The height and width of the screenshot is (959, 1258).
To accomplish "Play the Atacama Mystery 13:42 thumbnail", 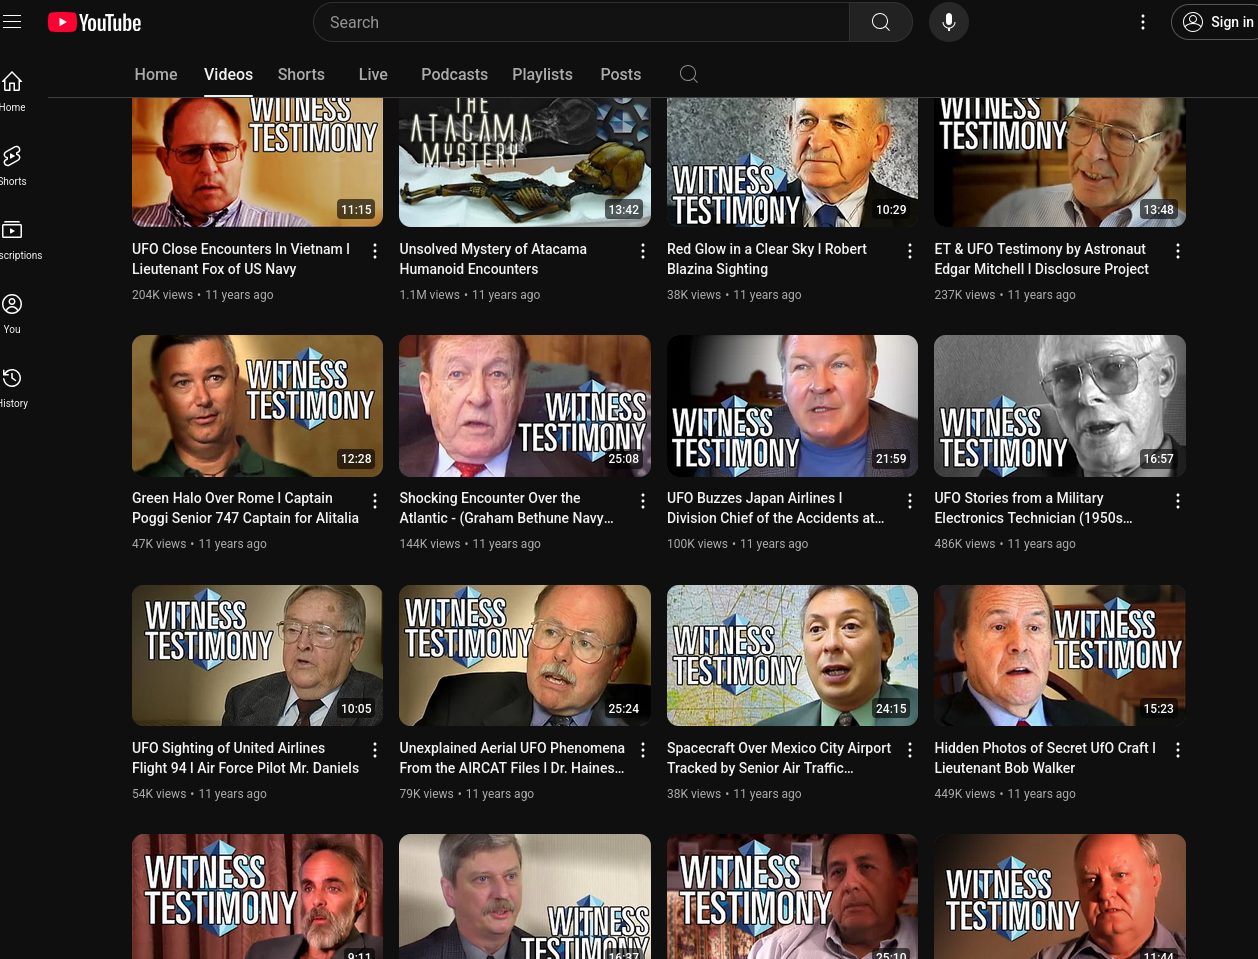I will tap(525, 162).
